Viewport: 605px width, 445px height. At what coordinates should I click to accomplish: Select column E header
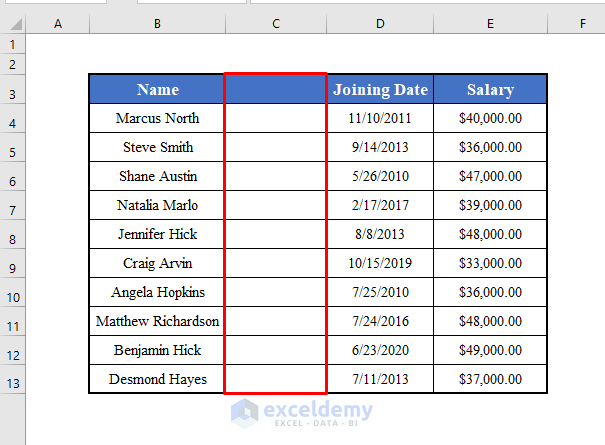coord(490,23)
